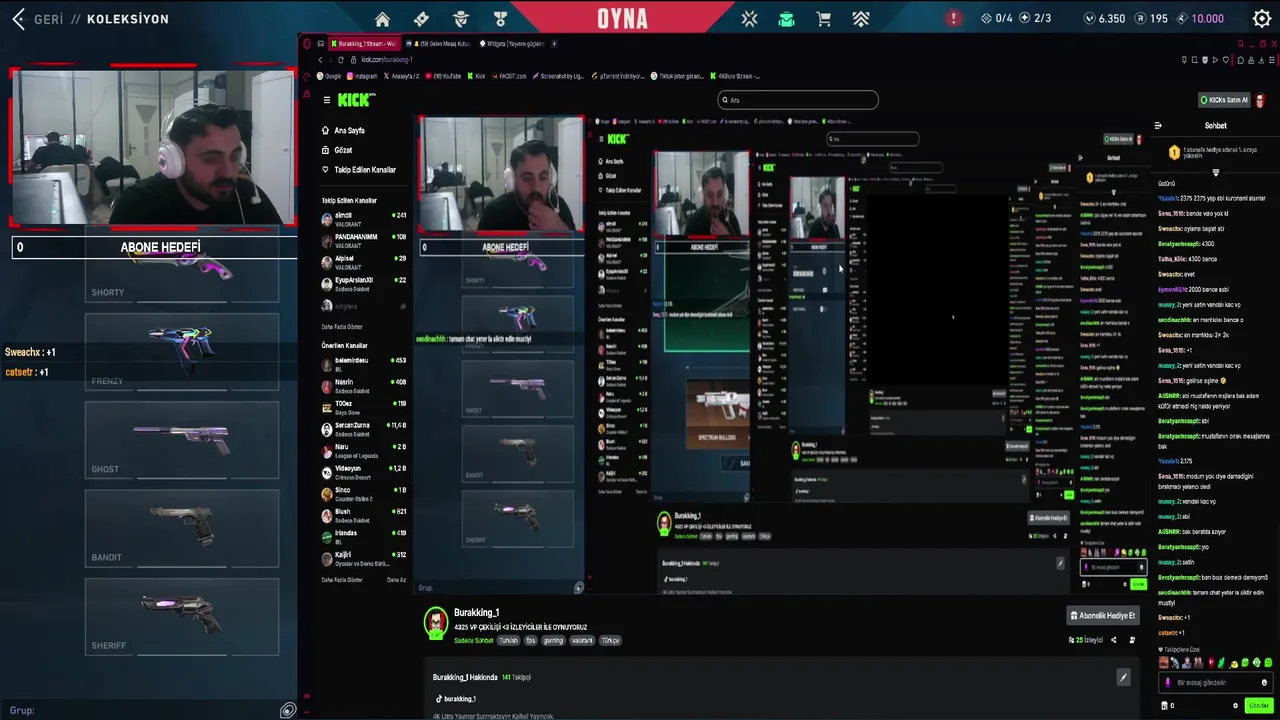Open the burakking_1 TikTok link
1280x720 pixels.
456,699
